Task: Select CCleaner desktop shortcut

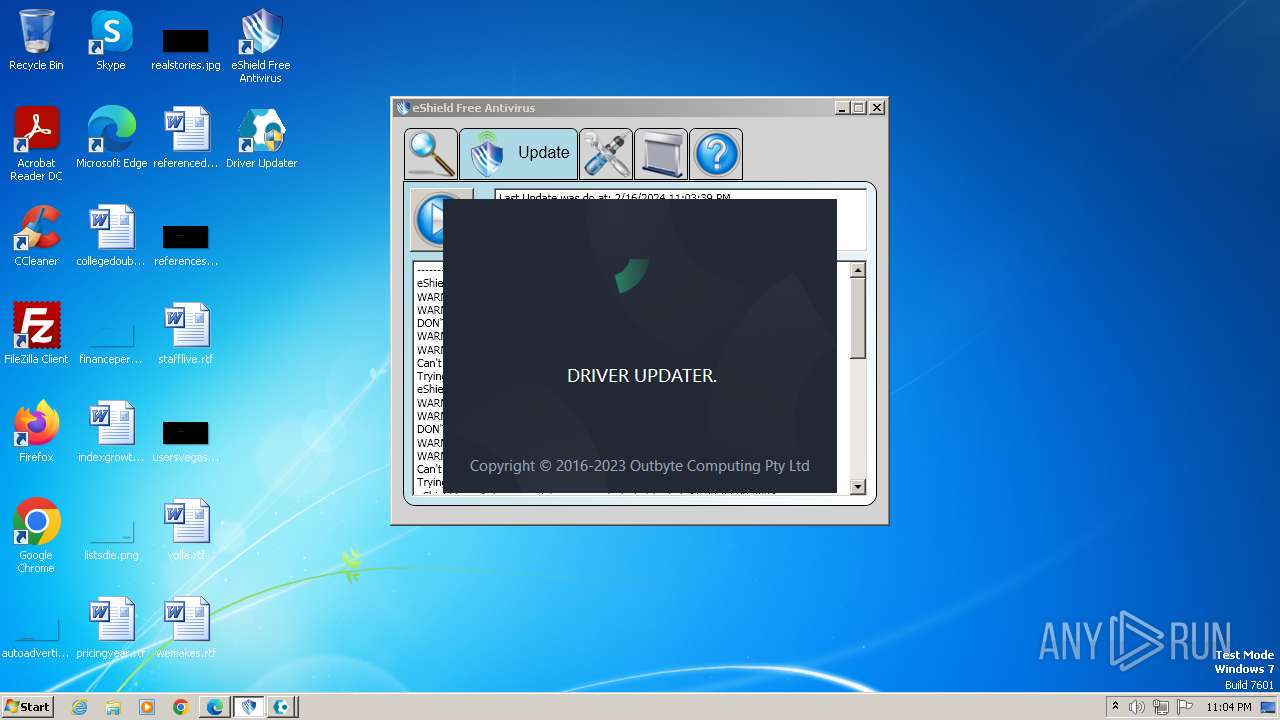Action: tap(36, 236)
